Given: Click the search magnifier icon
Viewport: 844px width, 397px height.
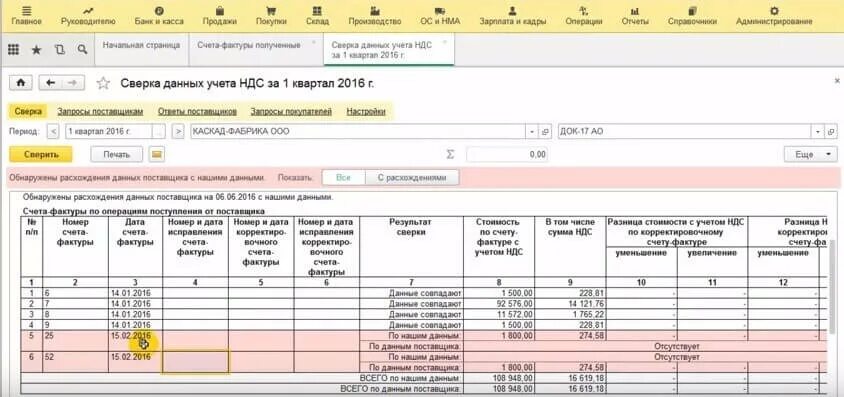Looking at the screenshot, I should click(82, 49).
